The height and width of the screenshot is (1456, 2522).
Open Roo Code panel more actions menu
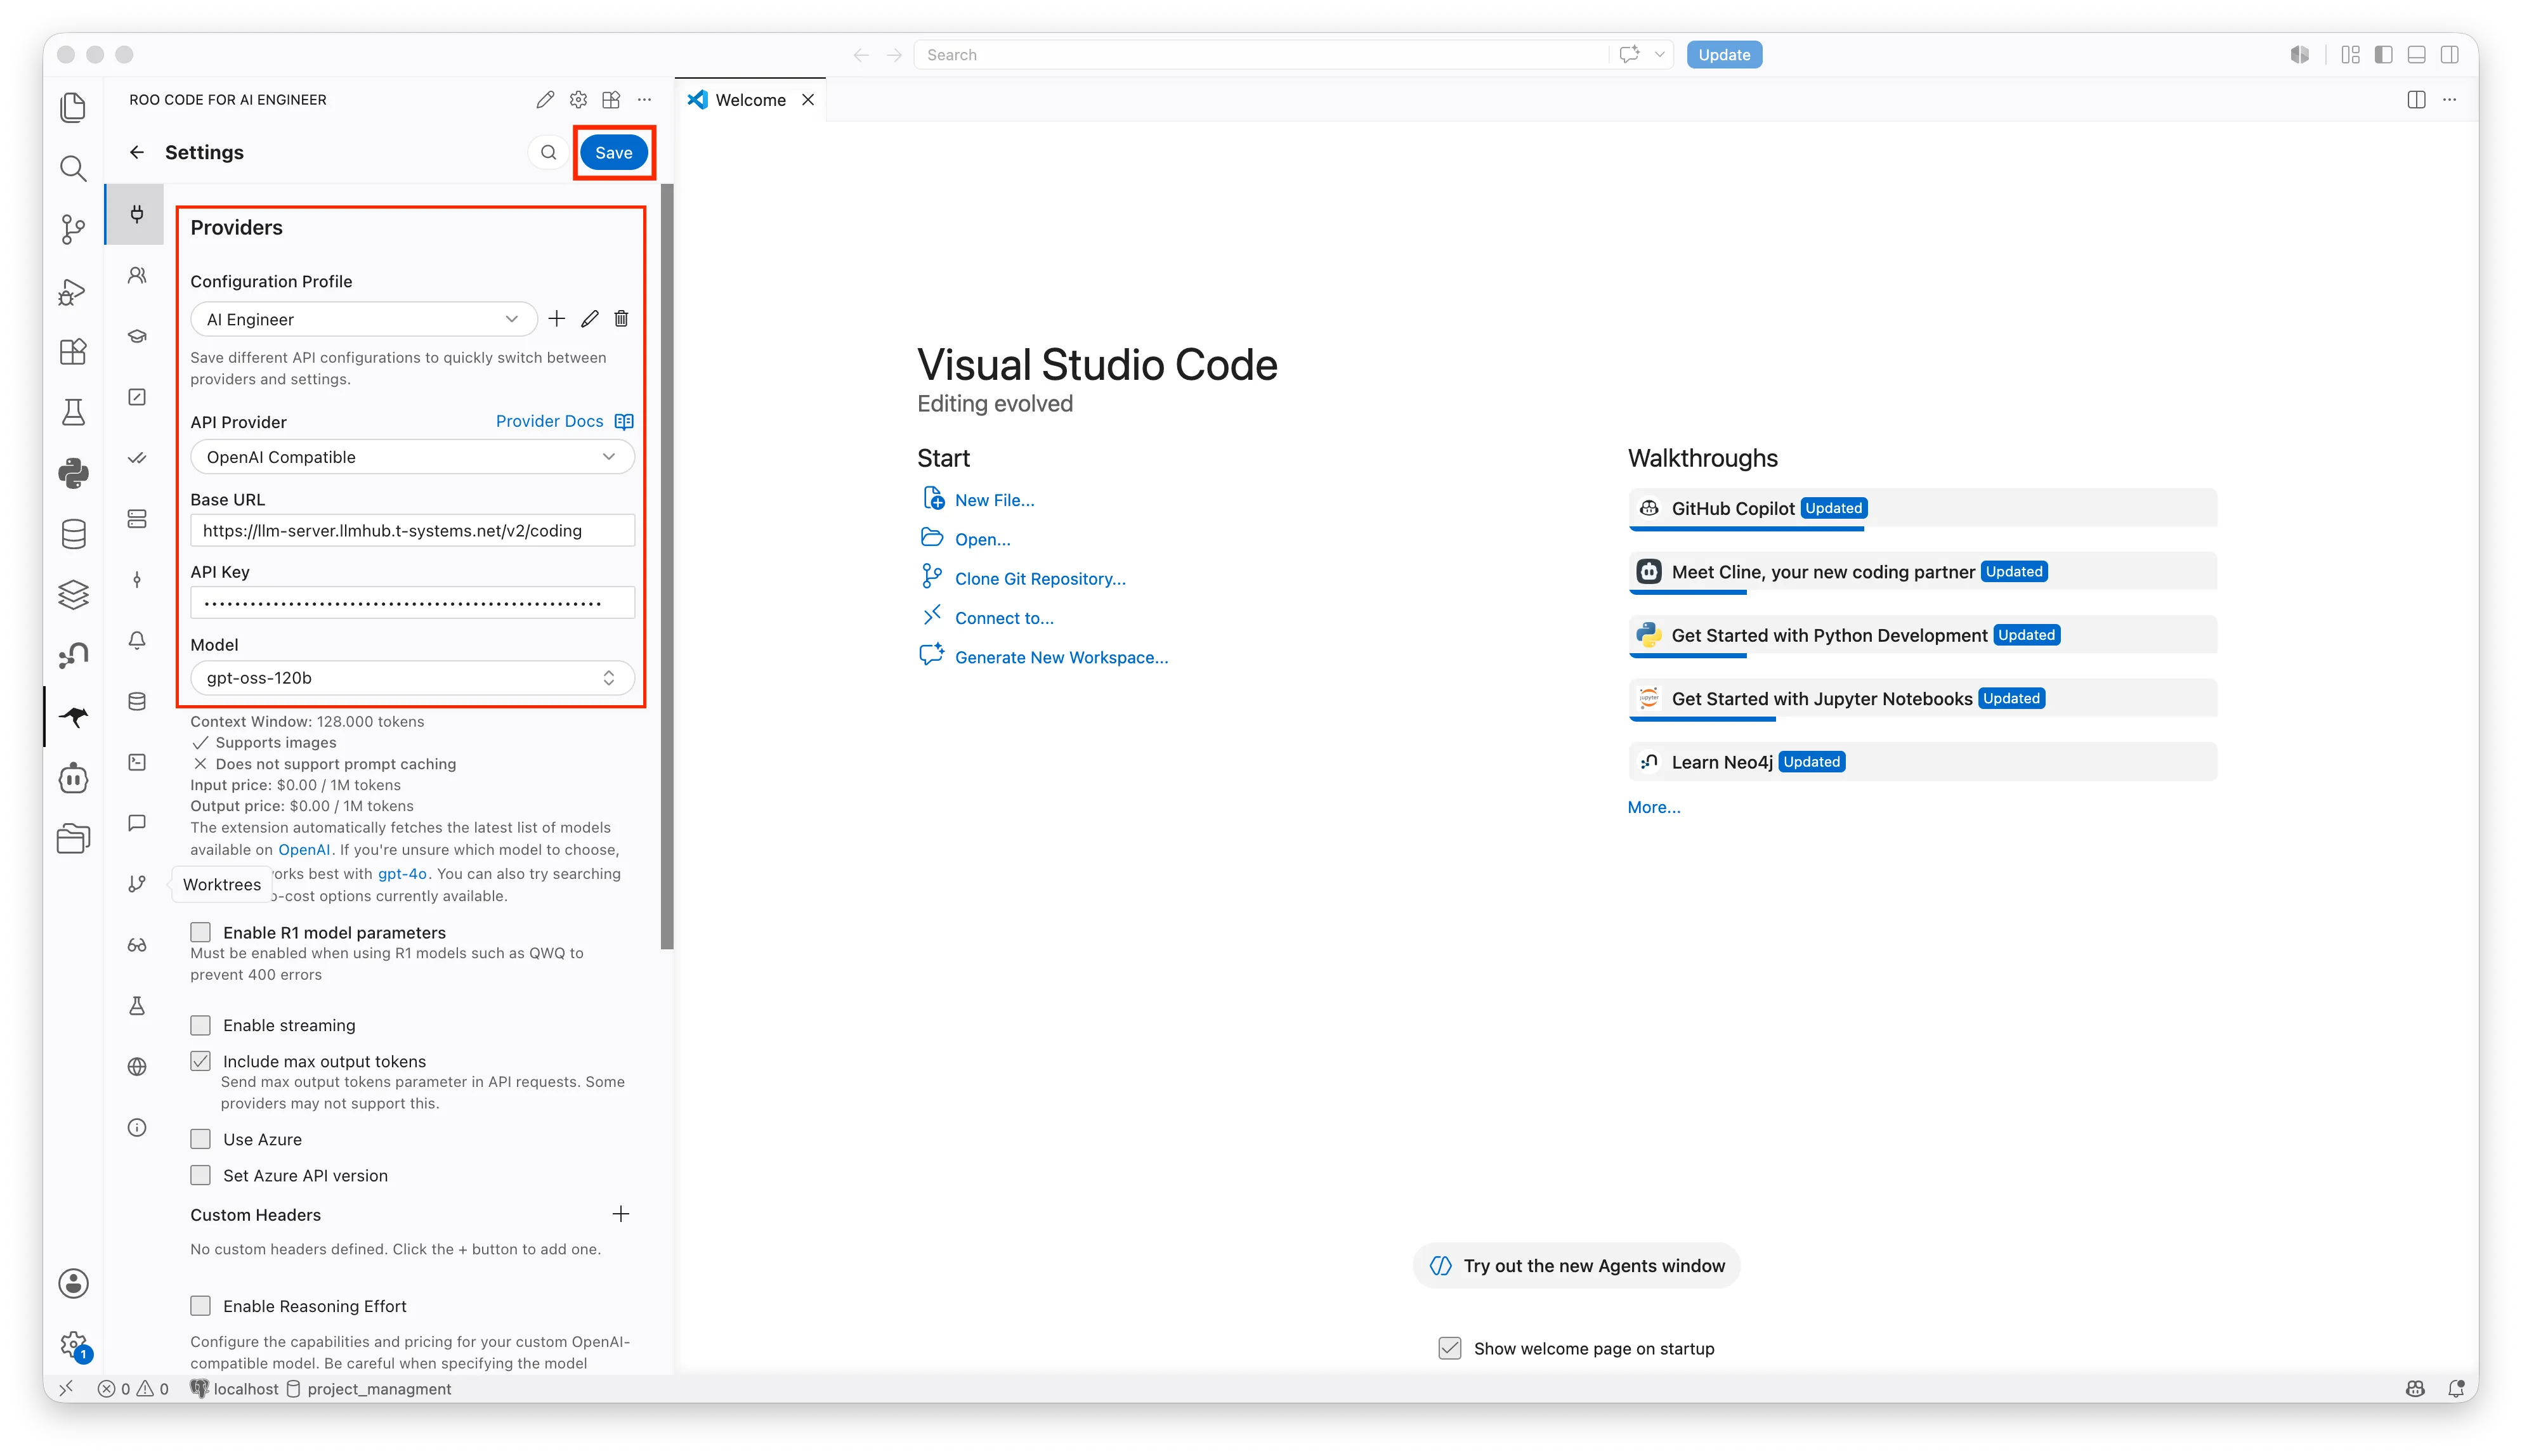[645, 99]
